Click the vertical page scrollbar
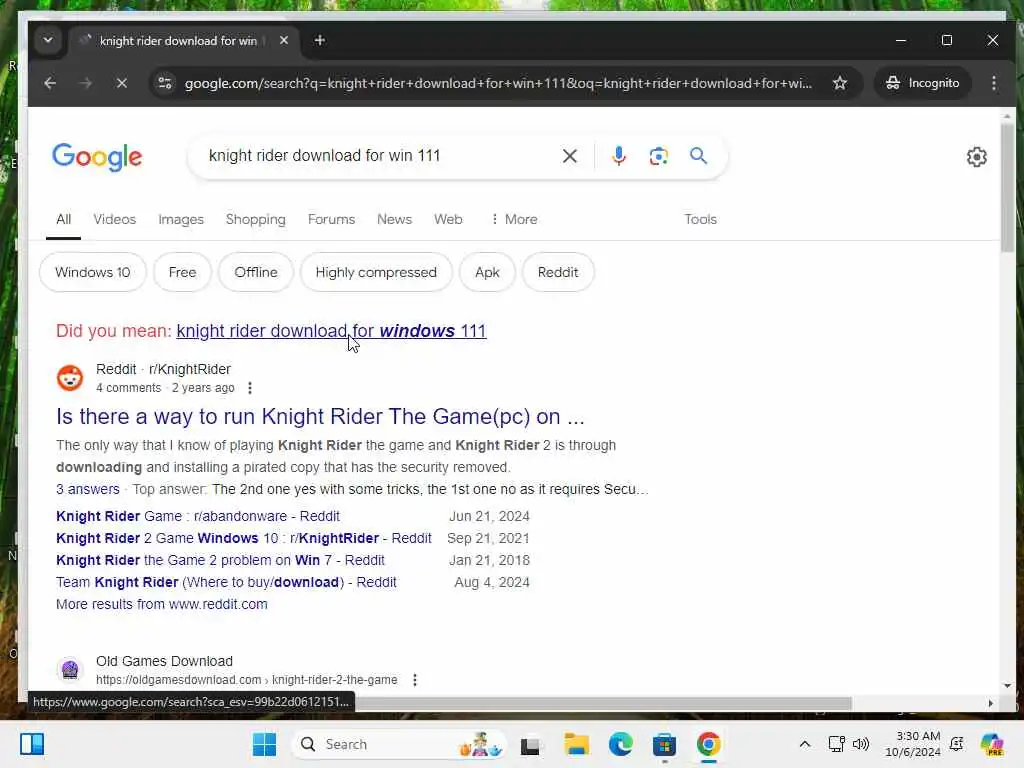 click(x=1007, y=188)
